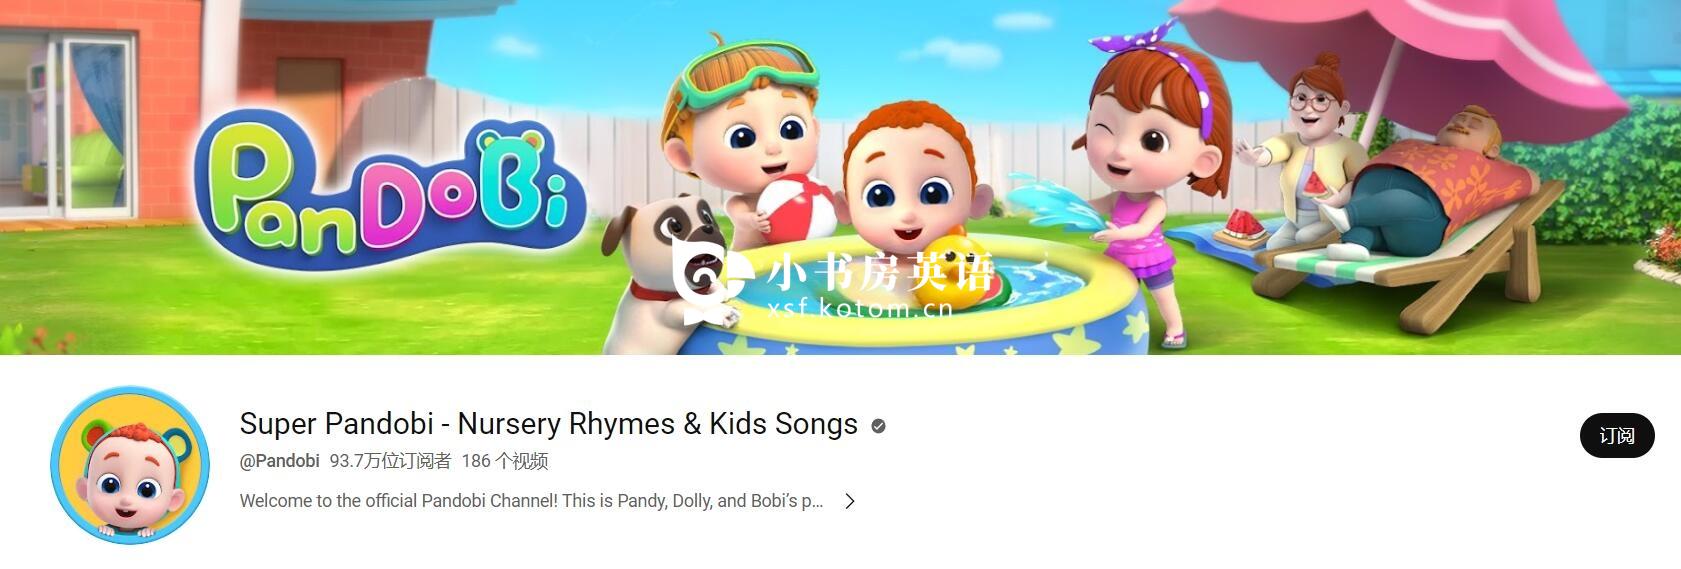This screenshot has height=569, width=1681.
Task: Click the watermelon slice plate on the towel
Action: point(1239,229)
